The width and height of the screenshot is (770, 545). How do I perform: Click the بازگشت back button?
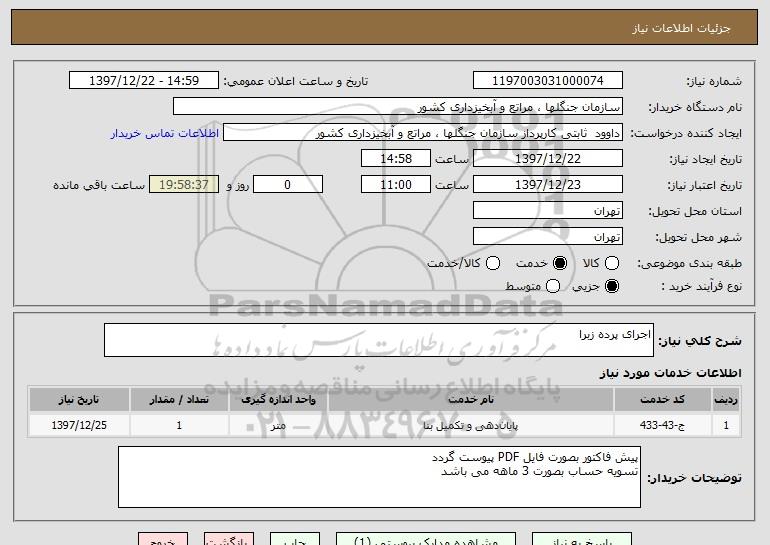(229, 539)
